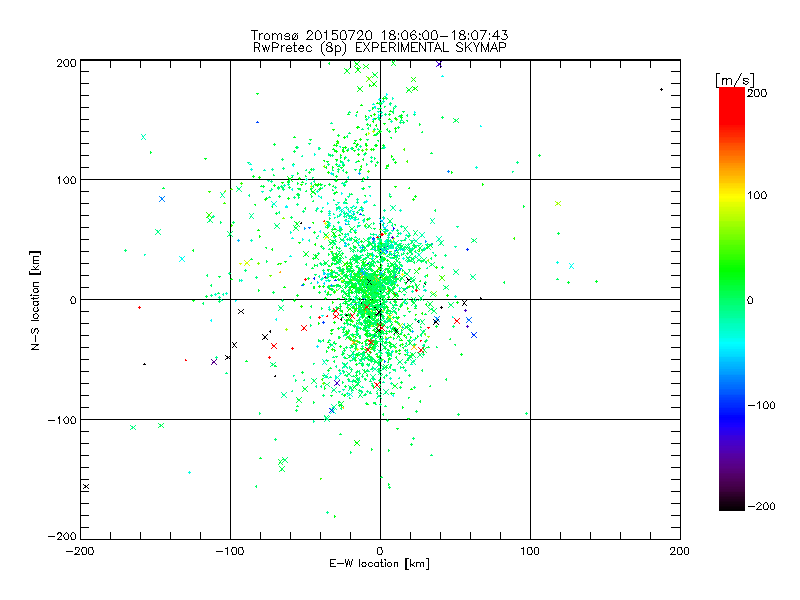Click the y-axis tick label "−200"
Image resolution: width=800 pixels, height=600 pixels.
pos(62,536)
